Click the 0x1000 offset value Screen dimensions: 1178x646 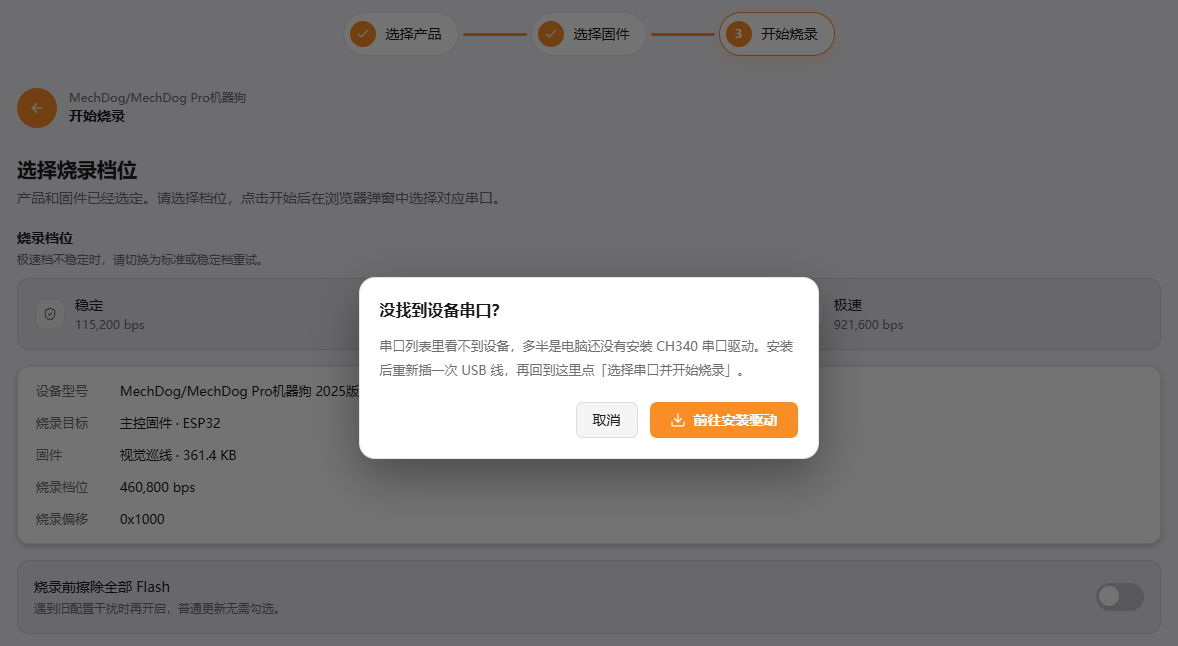click(142, 519)
